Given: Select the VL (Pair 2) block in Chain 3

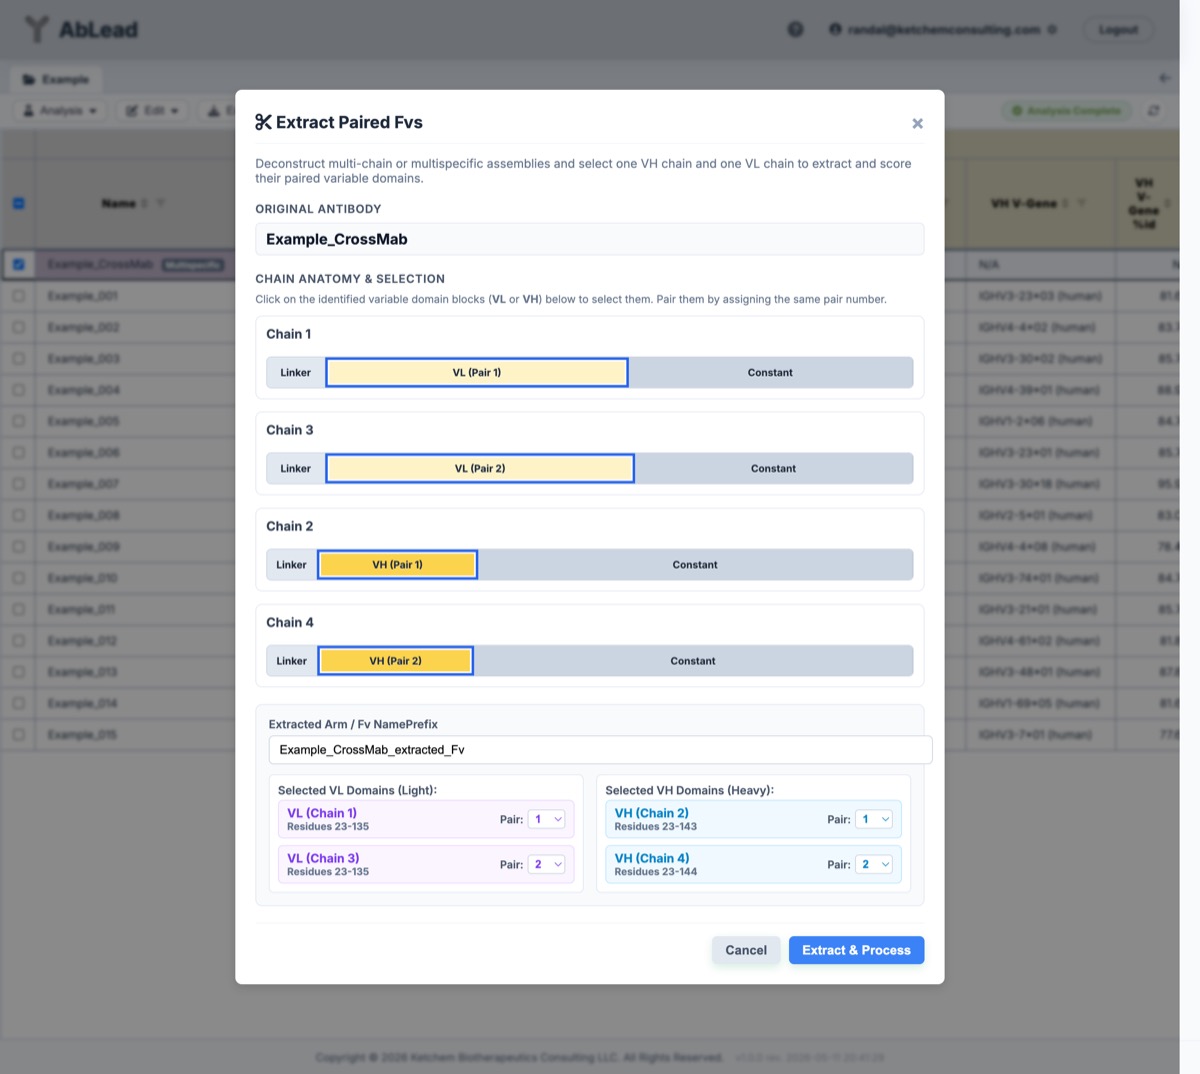Looking at the screenshot, I should coord(480,468).
